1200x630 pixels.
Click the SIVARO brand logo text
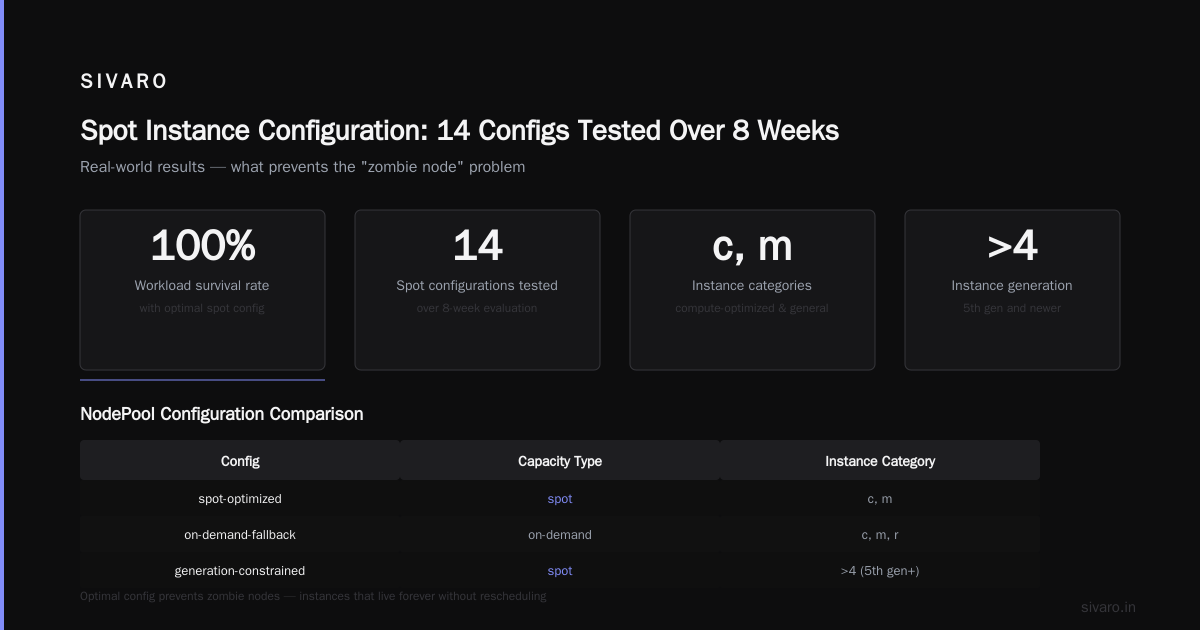coord(124,82)
